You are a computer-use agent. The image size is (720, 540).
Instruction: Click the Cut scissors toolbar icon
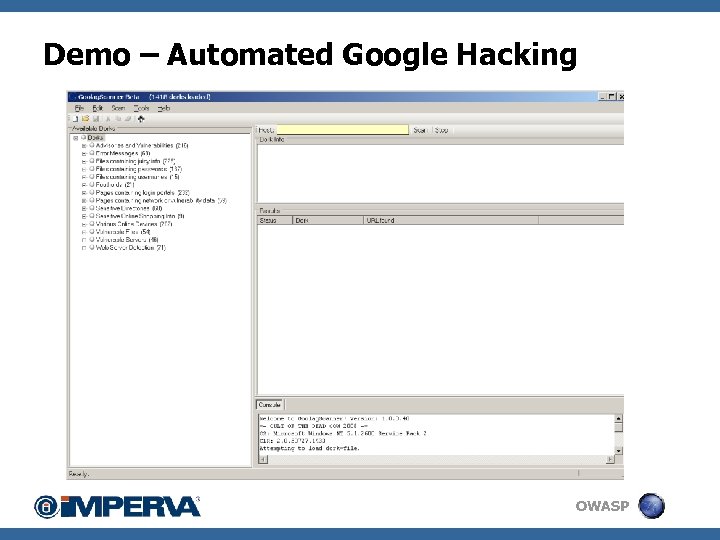point(108,119)
